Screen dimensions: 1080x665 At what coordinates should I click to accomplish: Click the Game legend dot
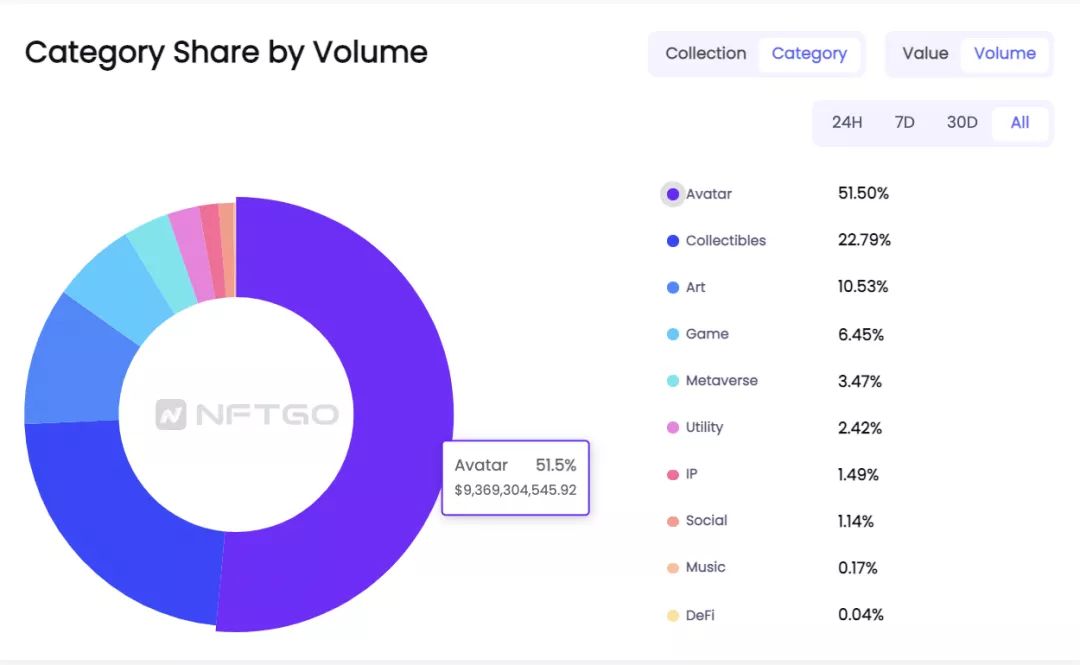[673, 334]
